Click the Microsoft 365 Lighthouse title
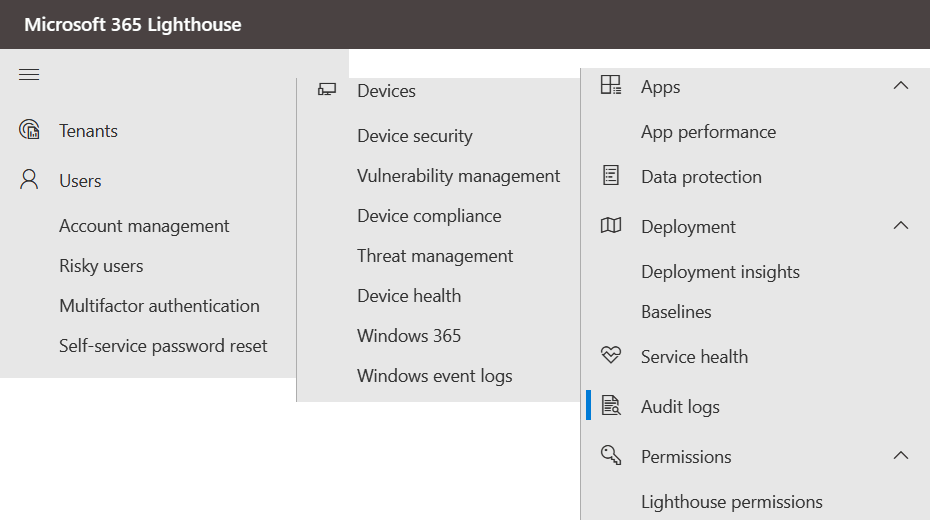 [x=133, y=24]
